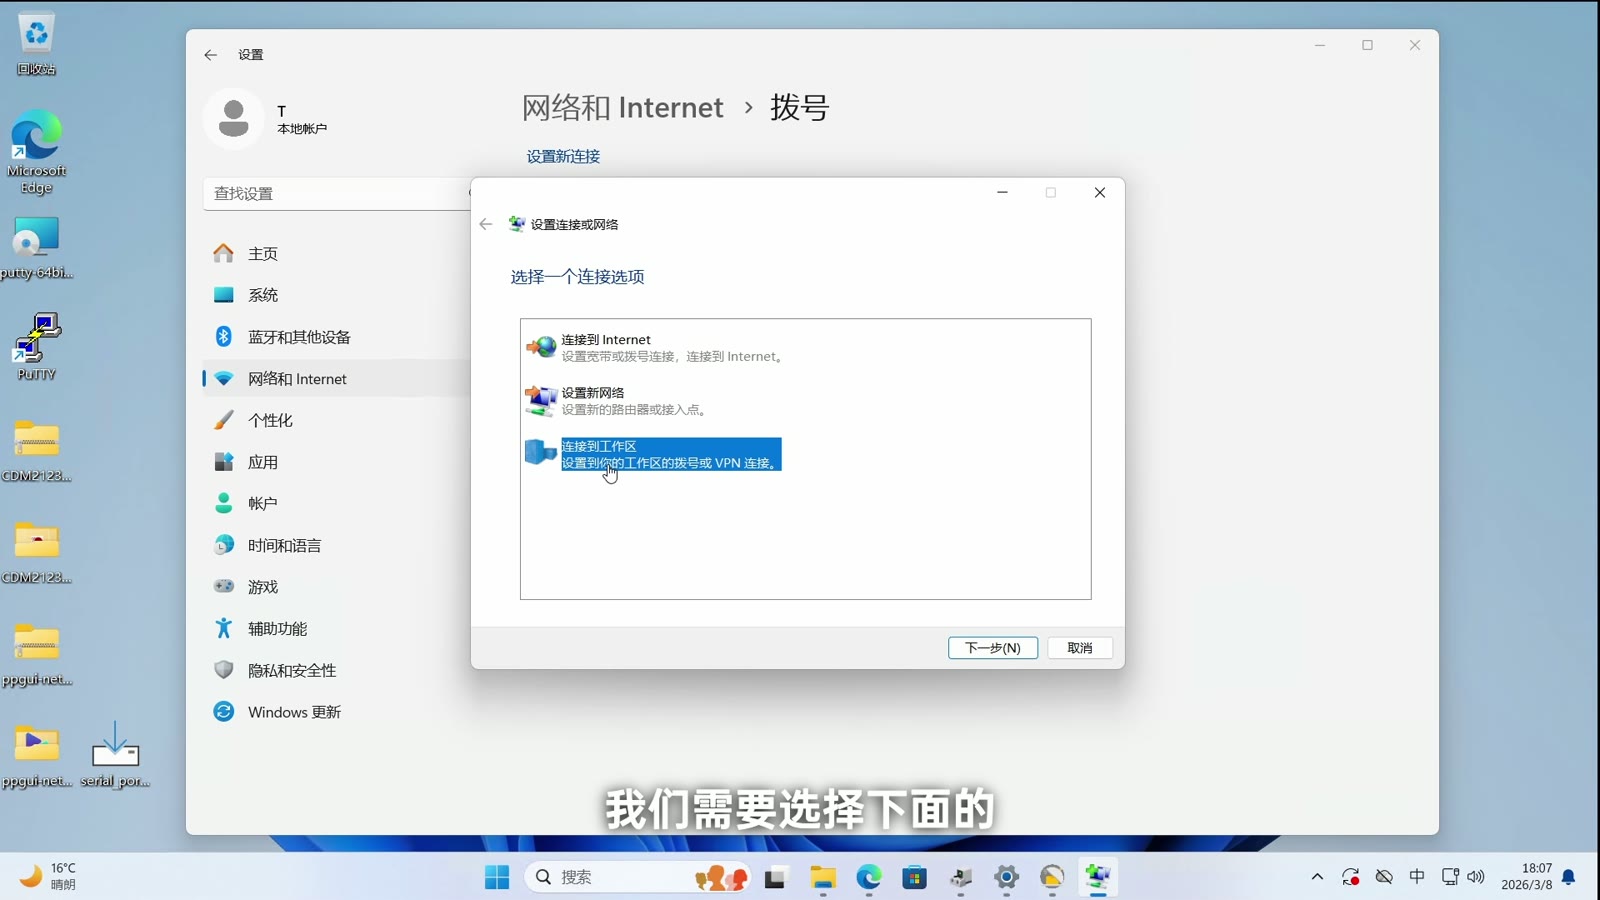Minimize the Settings window
The width and height of the screenshot is (1600, 900).
pyautogui.click(x=1320, y=45)
